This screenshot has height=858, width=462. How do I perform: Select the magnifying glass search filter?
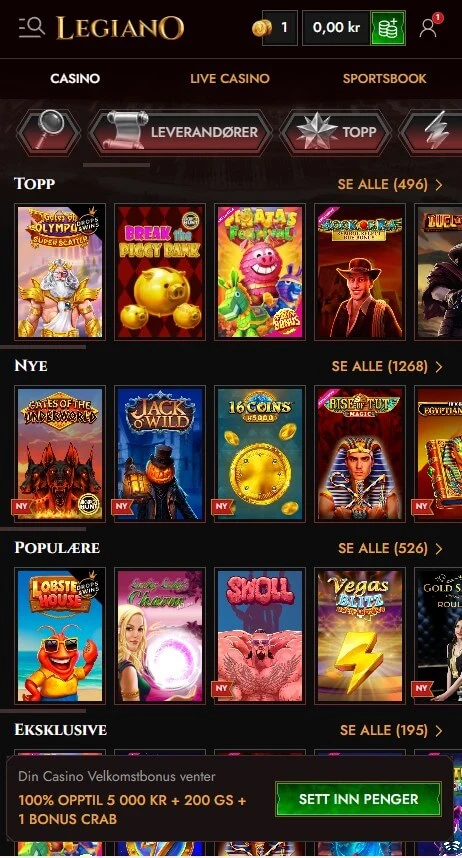click(x=48, y=132)
